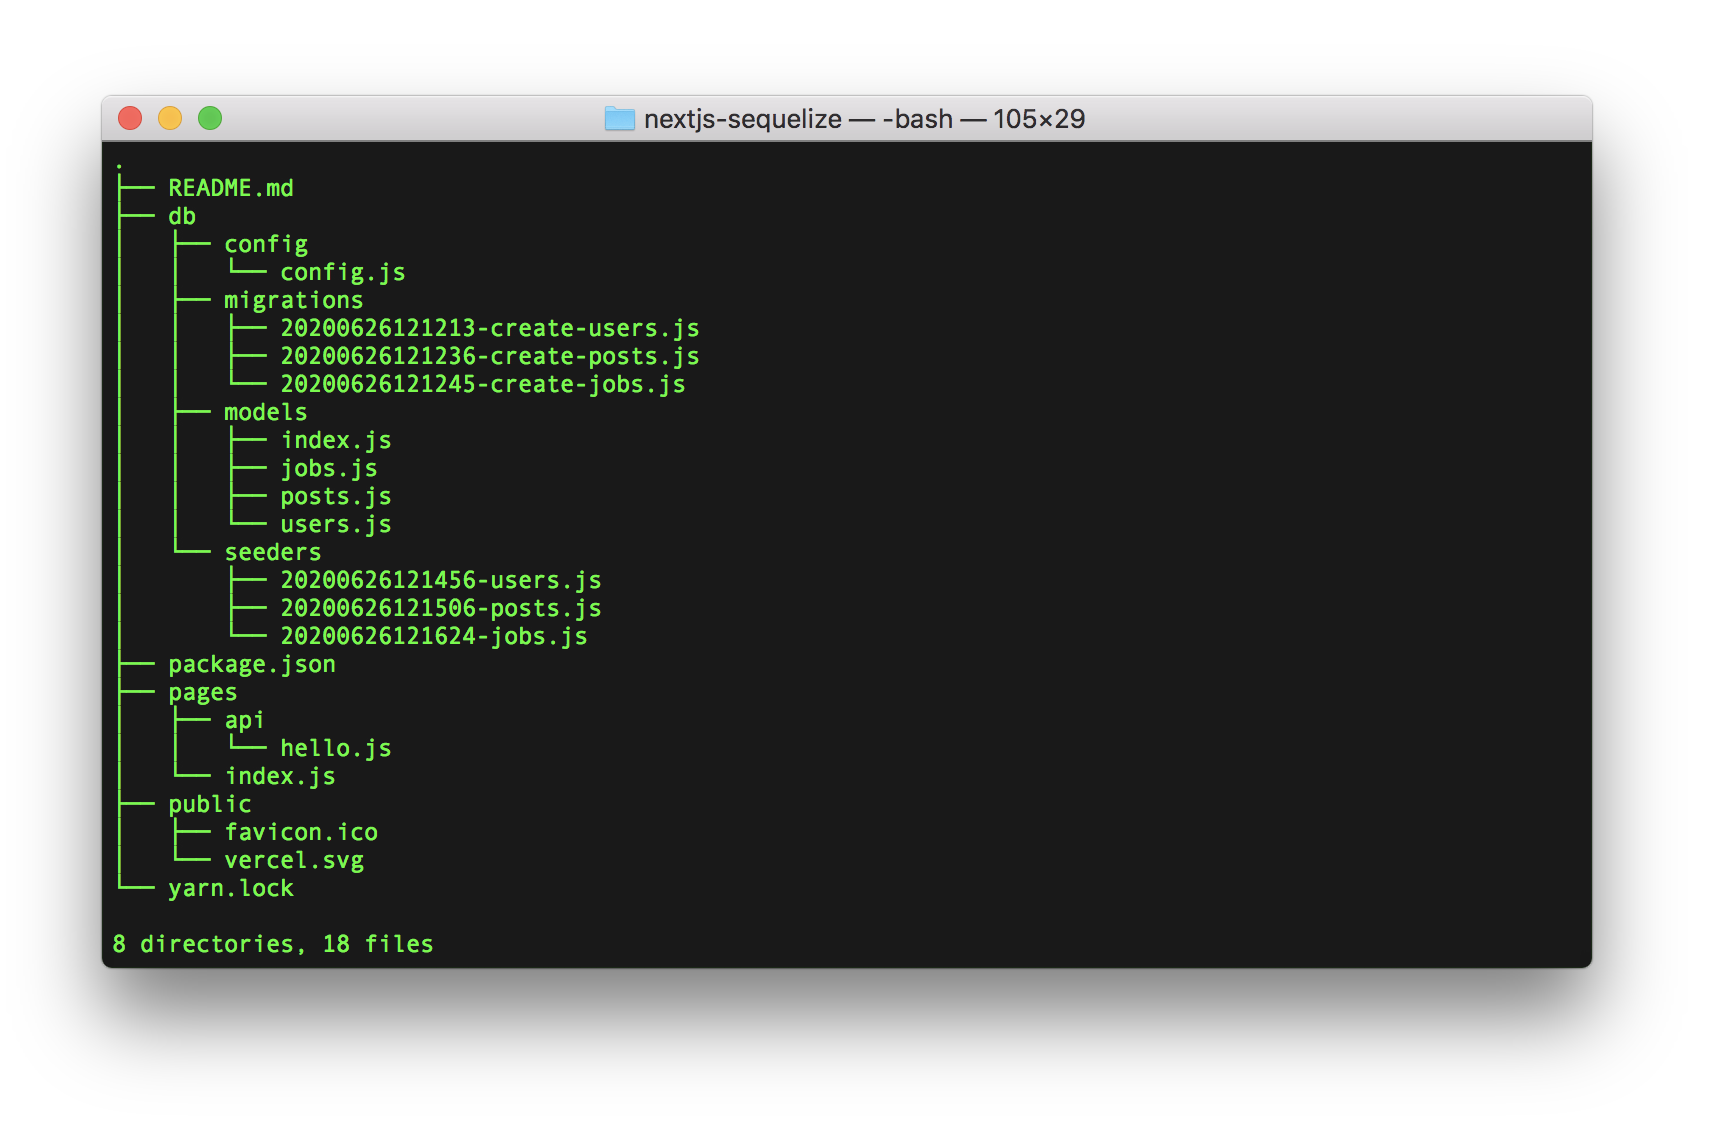Click the db directory entry
The image size is (1714, 1122).
[182, 216]
